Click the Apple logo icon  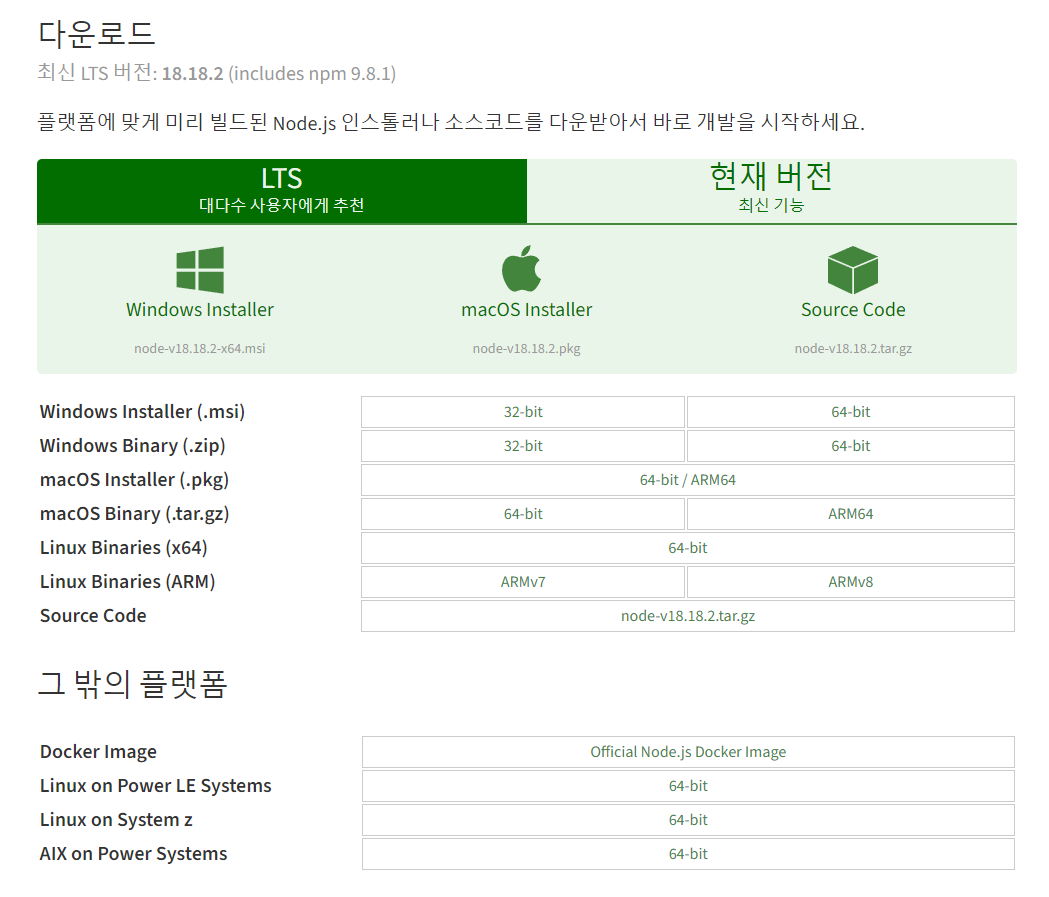pos(522,268)
